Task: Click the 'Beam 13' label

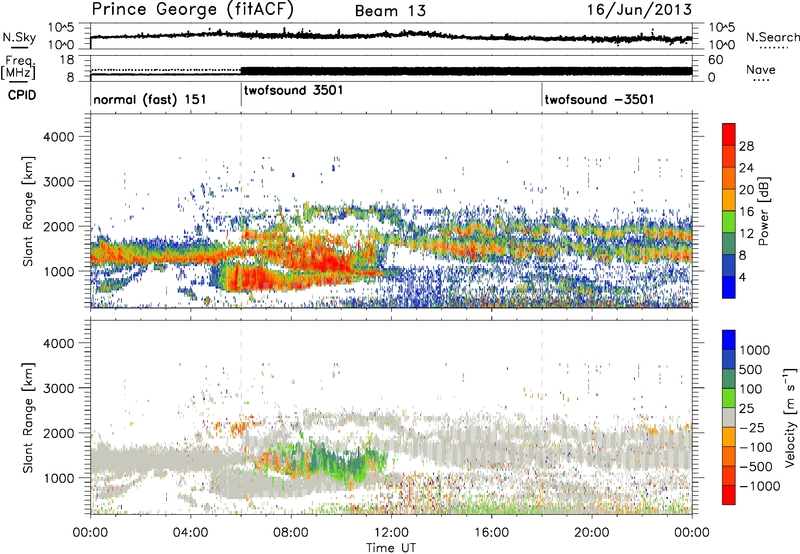Action: coord(390,11)
